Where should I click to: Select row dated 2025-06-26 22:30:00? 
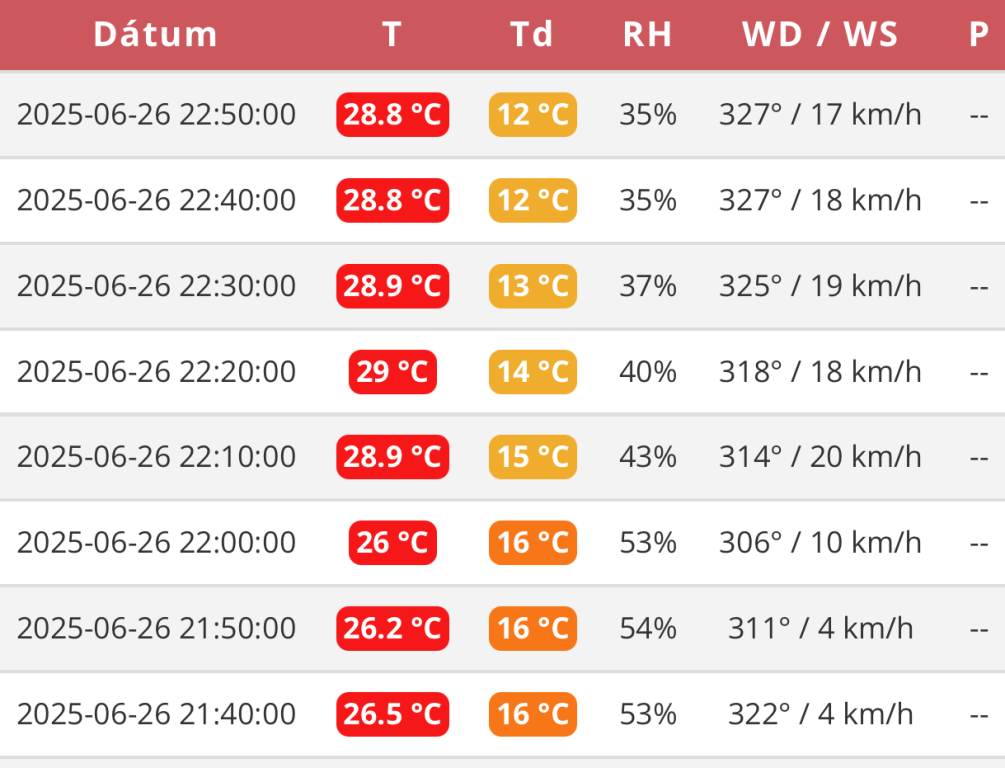(157, 286)
